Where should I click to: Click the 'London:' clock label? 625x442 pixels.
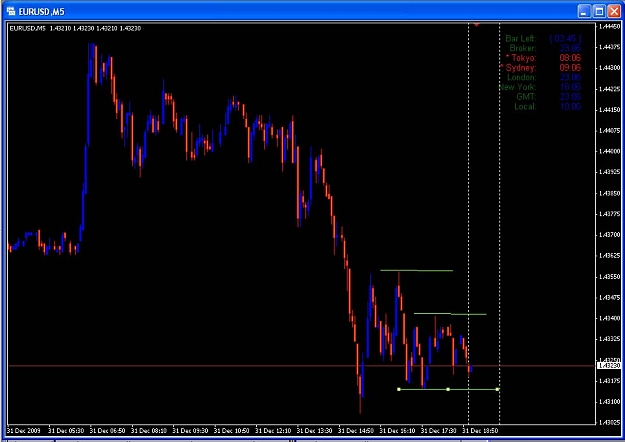(521, 77)
